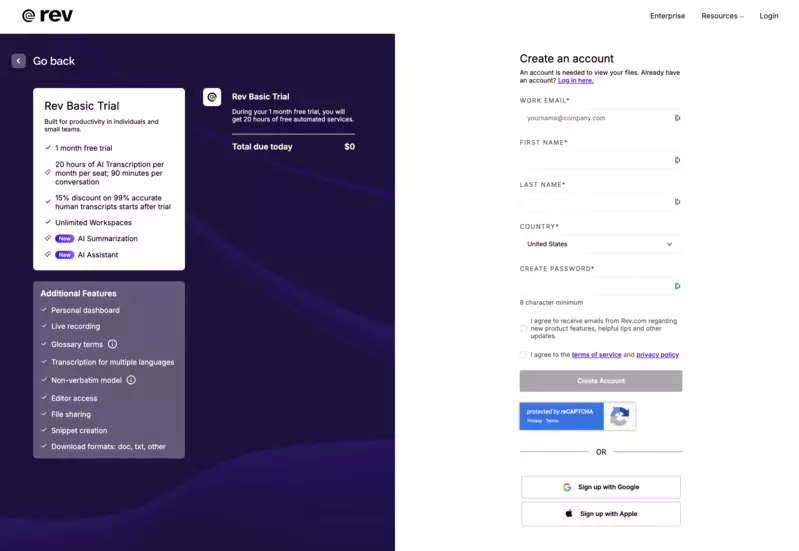Click 'Transcription for multiple languages' text
The height and width of the screenshot is (551, 799).
tap(113, 362)
